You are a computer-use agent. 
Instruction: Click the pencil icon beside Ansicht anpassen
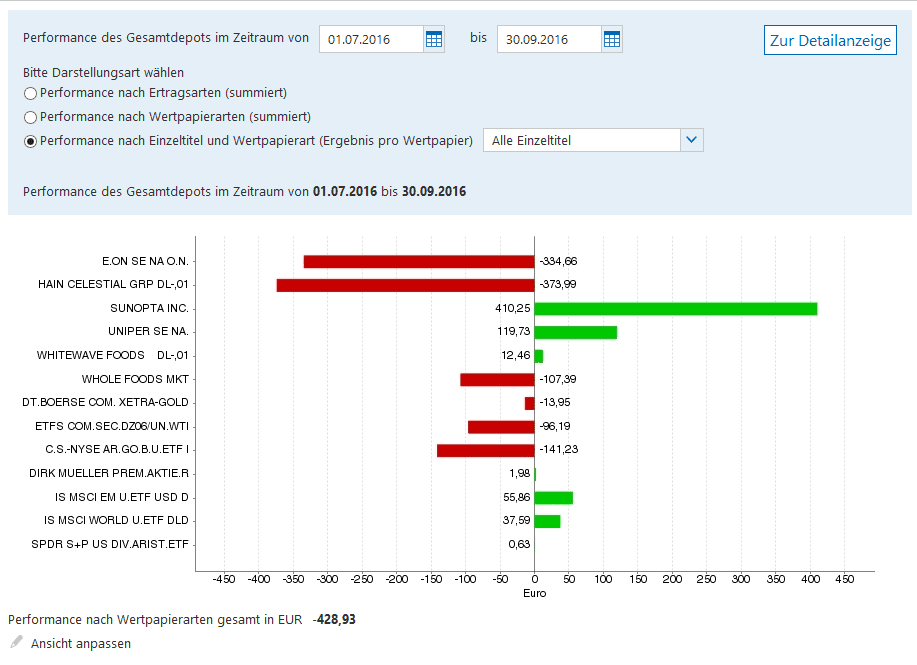(16, 642)
